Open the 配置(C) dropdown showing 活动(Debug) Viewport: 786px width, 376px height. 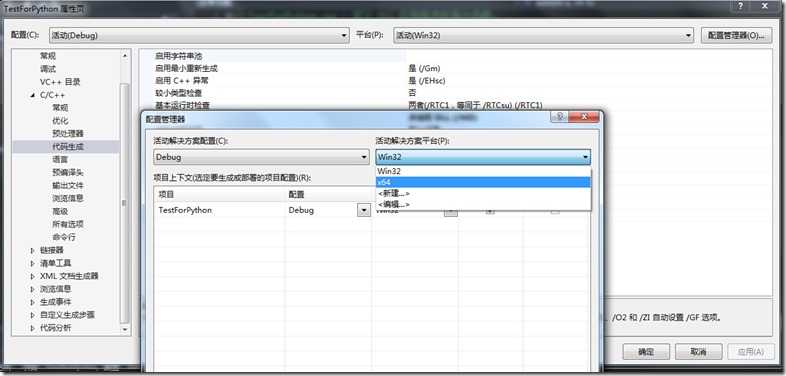[199, 36]
